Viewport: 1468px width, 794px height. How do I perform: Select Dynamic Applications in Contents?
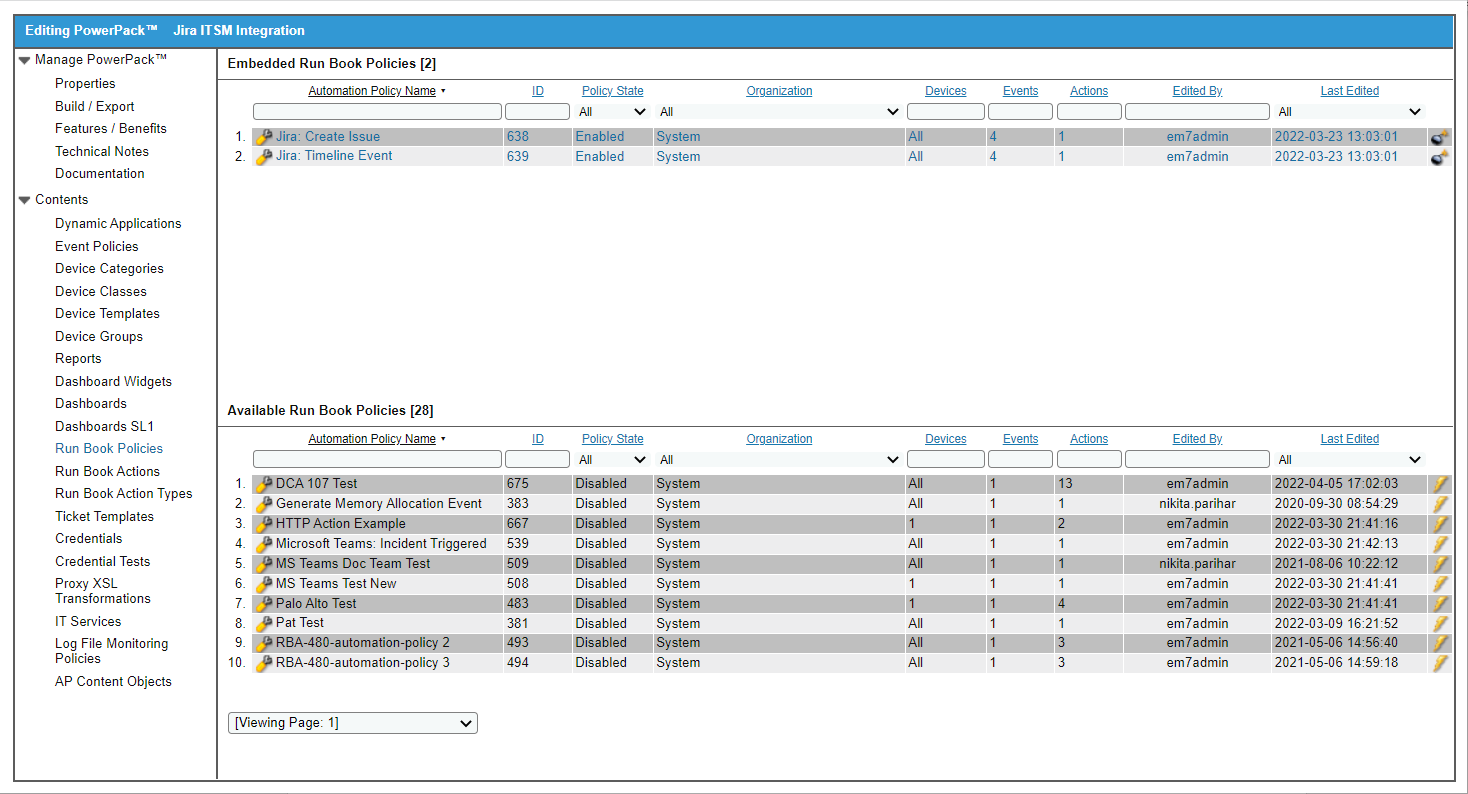(118, 224)
